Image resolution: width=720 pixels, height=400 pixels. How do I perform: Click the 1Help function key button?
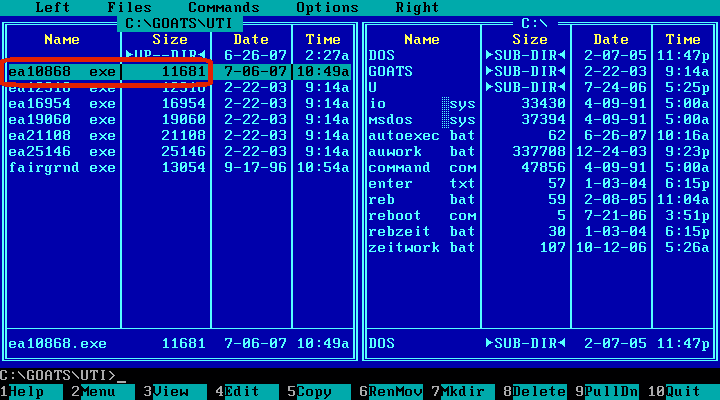tap(31, 392)
